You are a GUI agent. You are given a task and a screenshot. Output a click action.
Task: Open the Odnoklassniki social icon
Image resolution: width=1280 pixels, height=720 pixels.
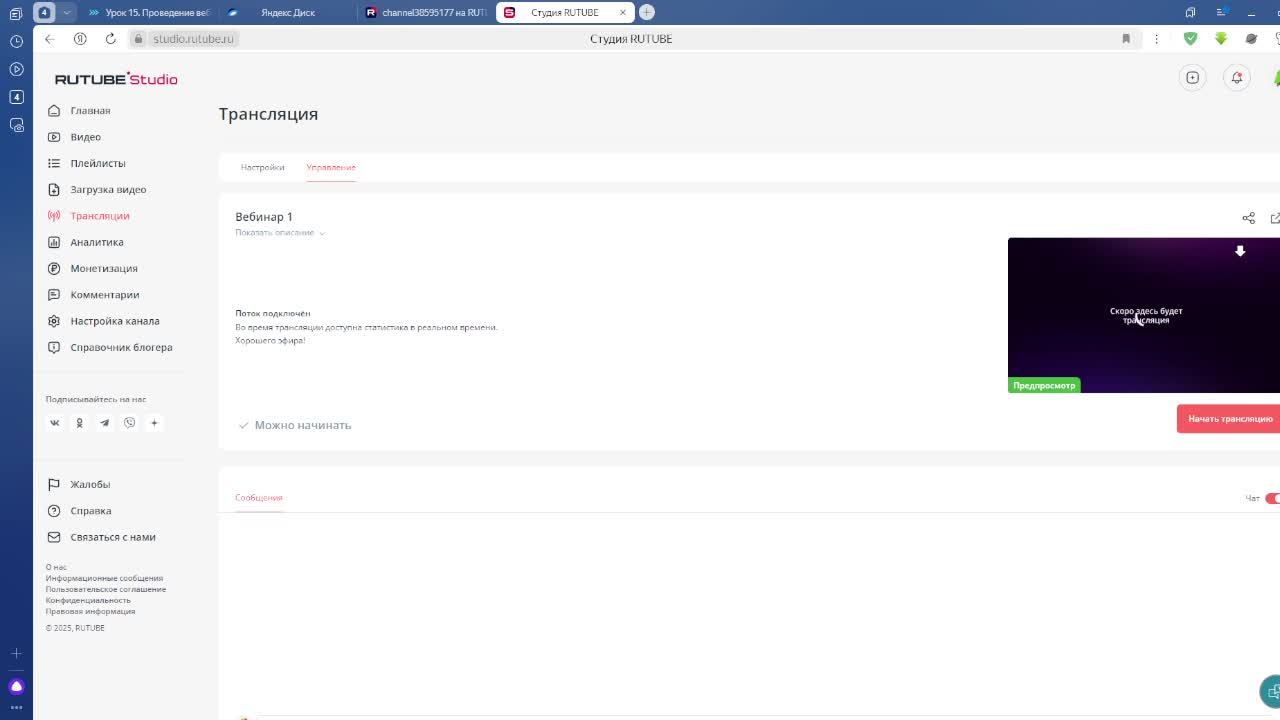[x=80, y=423]
